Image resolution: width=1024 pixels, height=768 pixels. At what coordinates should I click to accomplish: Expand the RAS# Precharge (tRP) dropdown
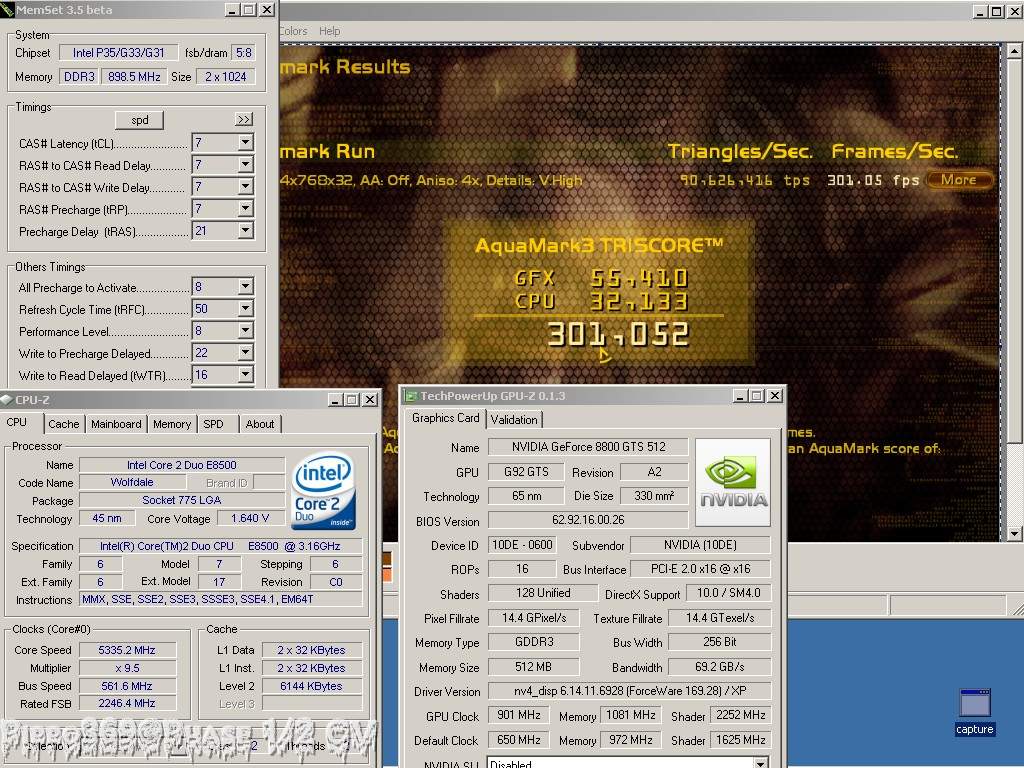pyautogui.click(x=246, y=209)
